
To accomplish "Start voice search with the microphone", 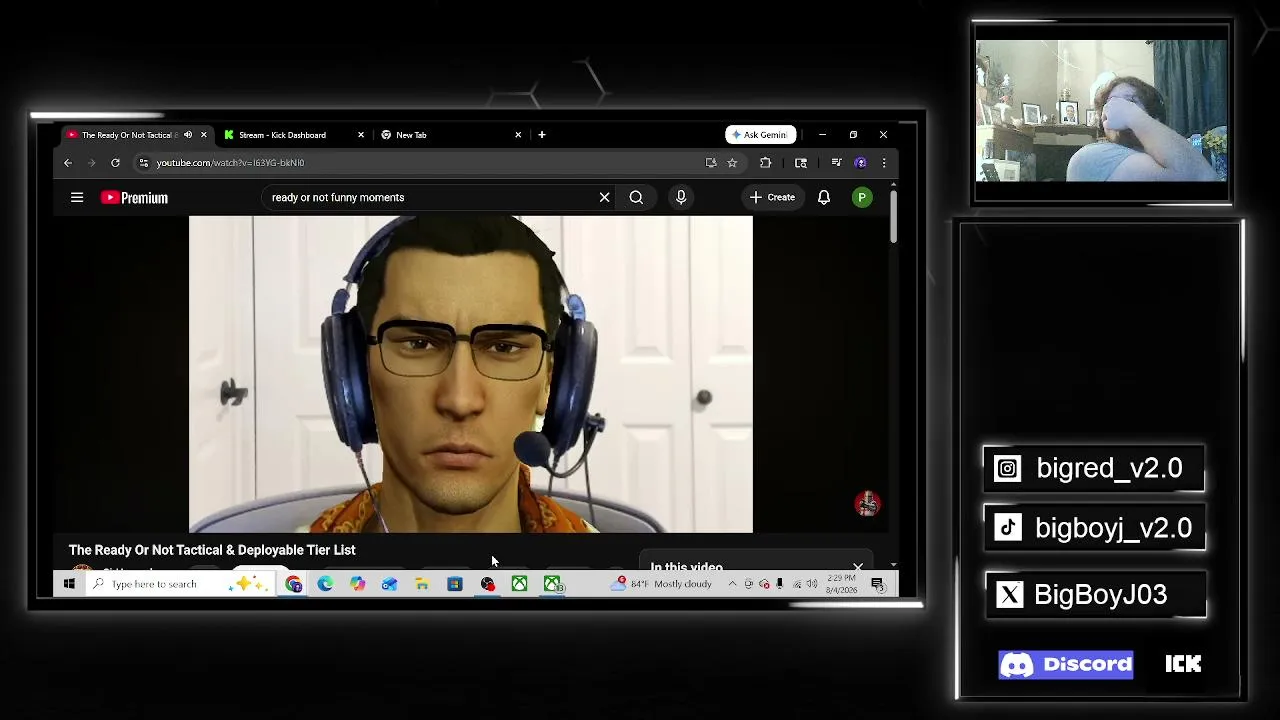I will (x=681, y=197).
